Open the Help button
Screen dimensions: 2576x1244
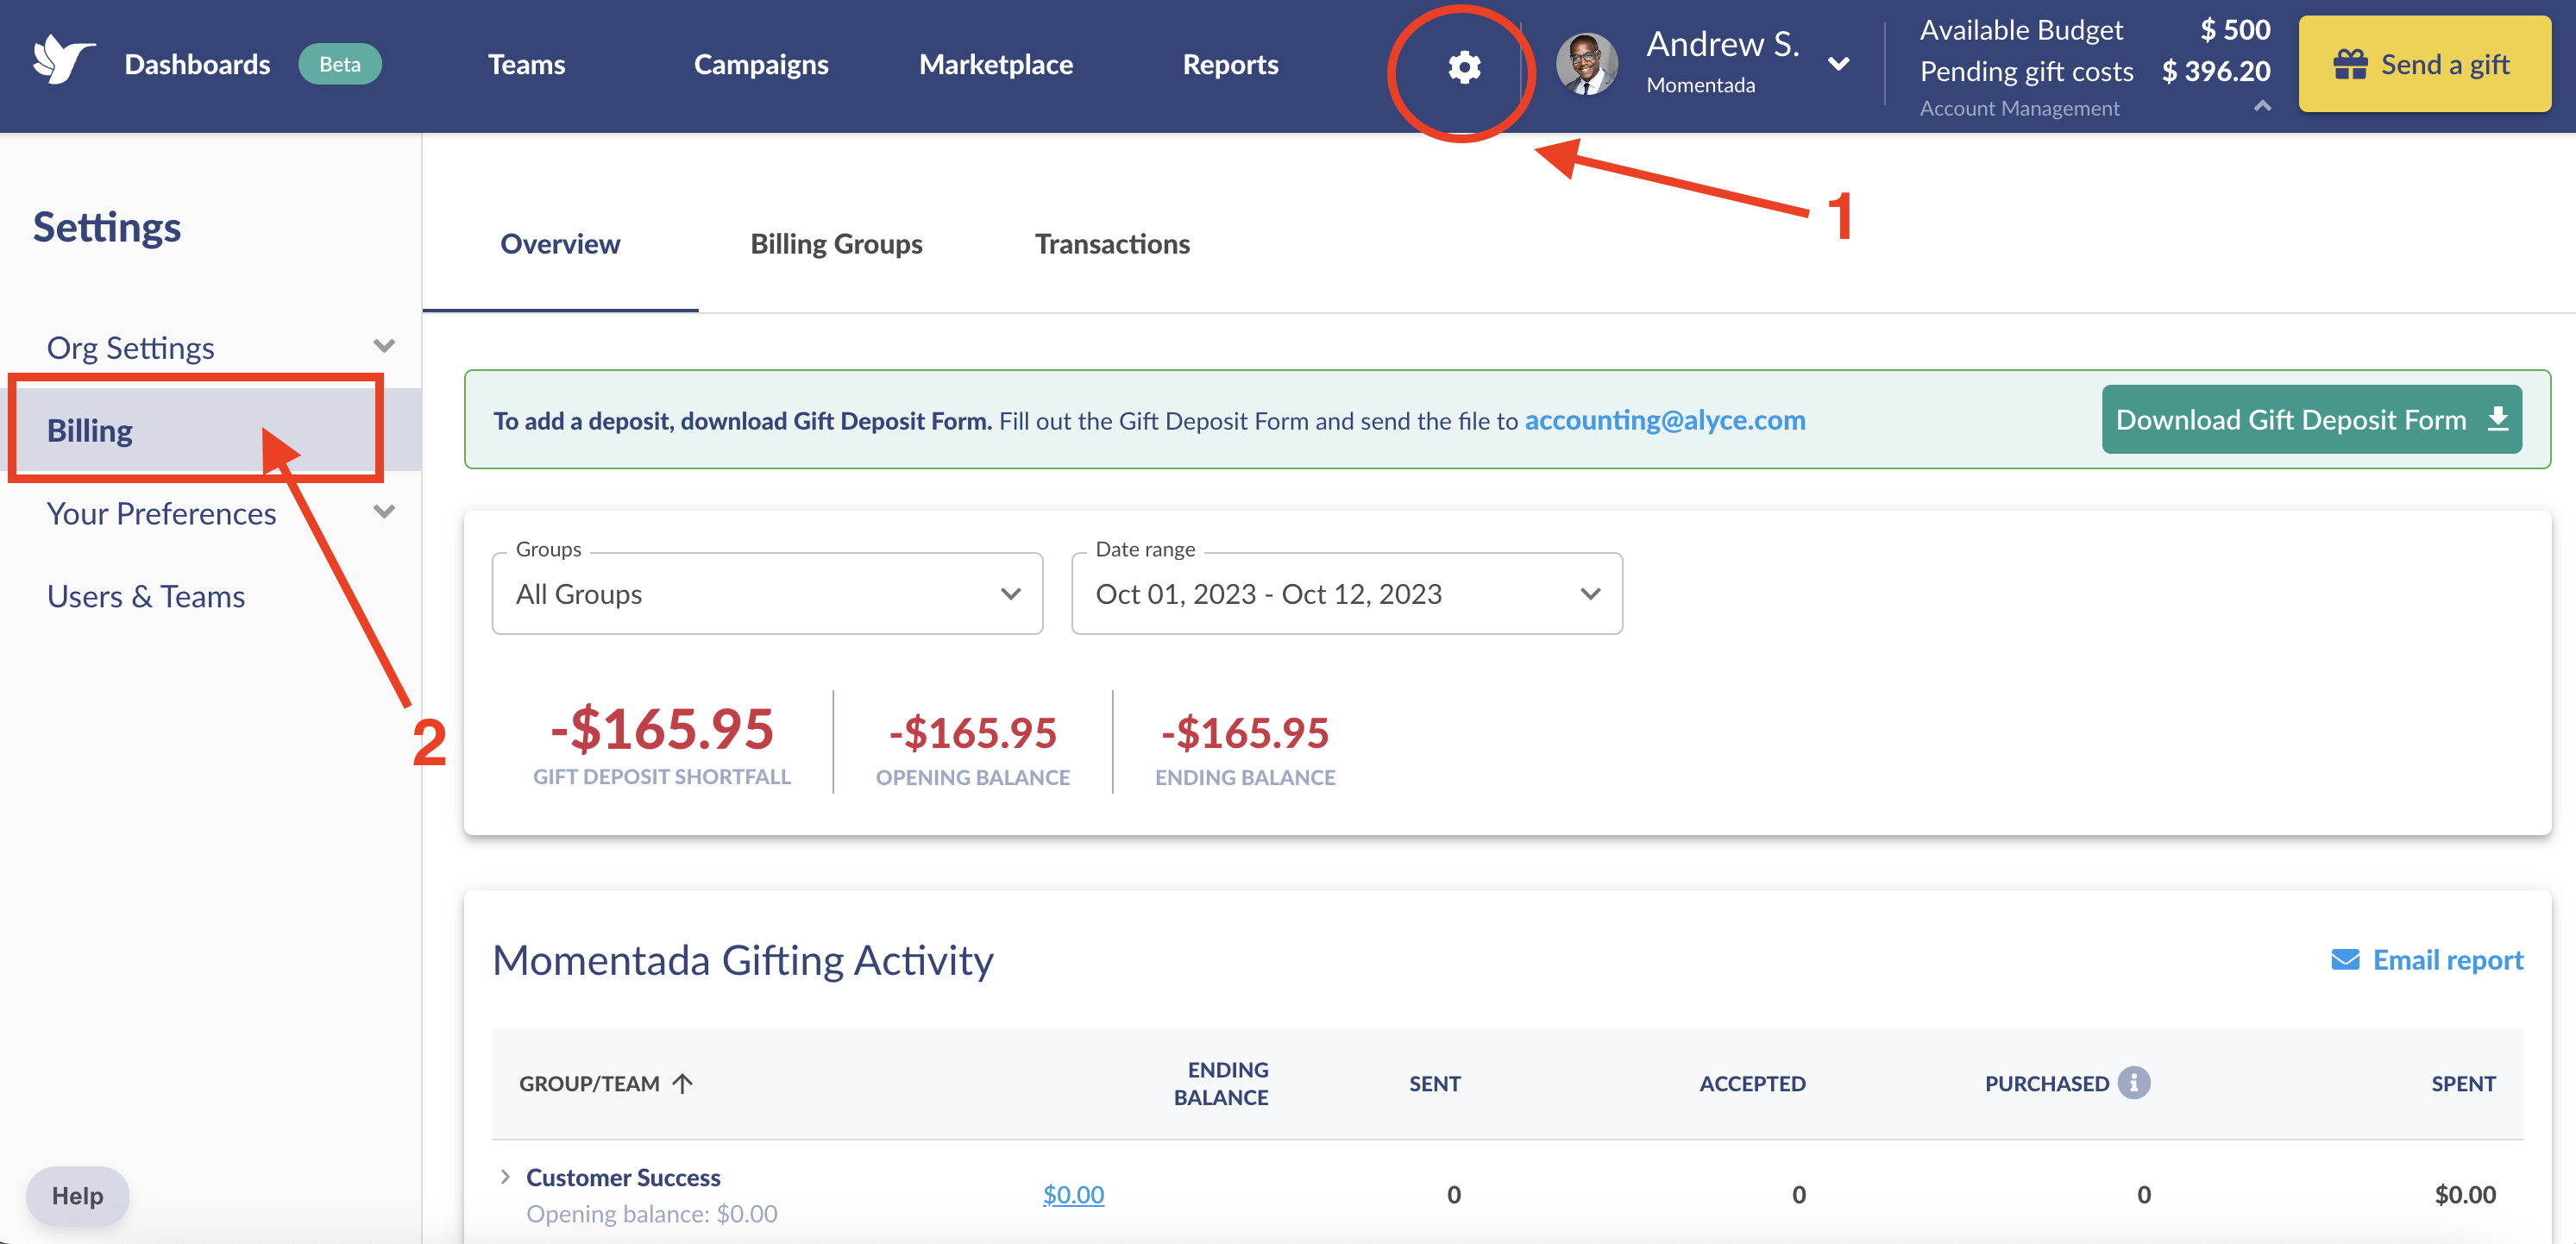pos(77,1196)
